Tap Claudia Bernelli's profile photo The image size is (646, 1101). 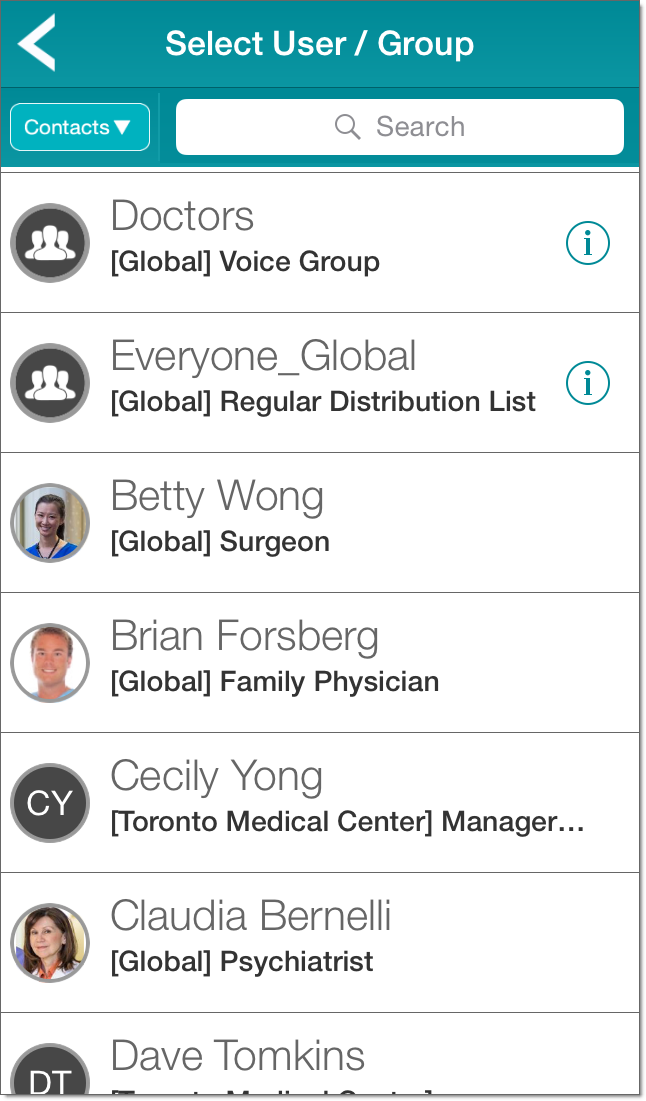click(x=50, y=943)
